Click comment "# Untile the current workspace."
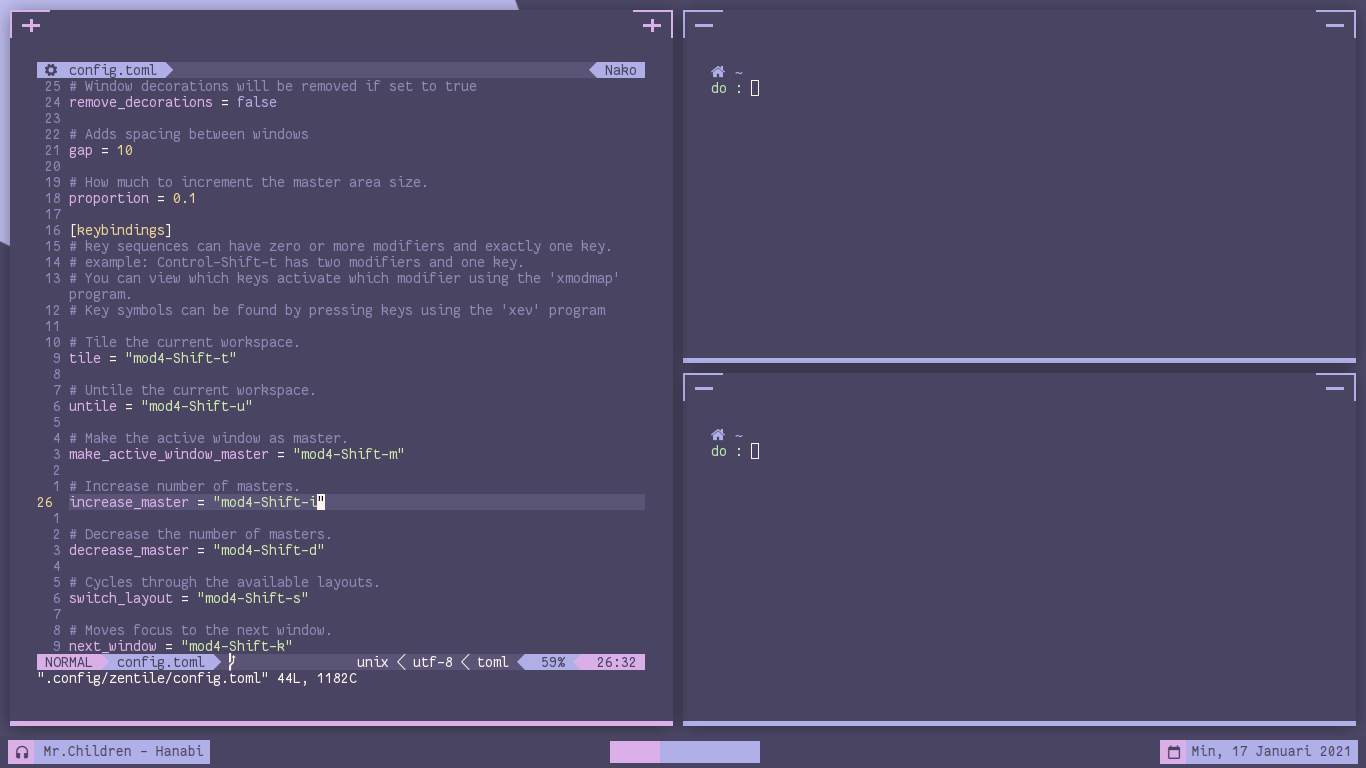1366x768 pixels. [x=193, y=390]
